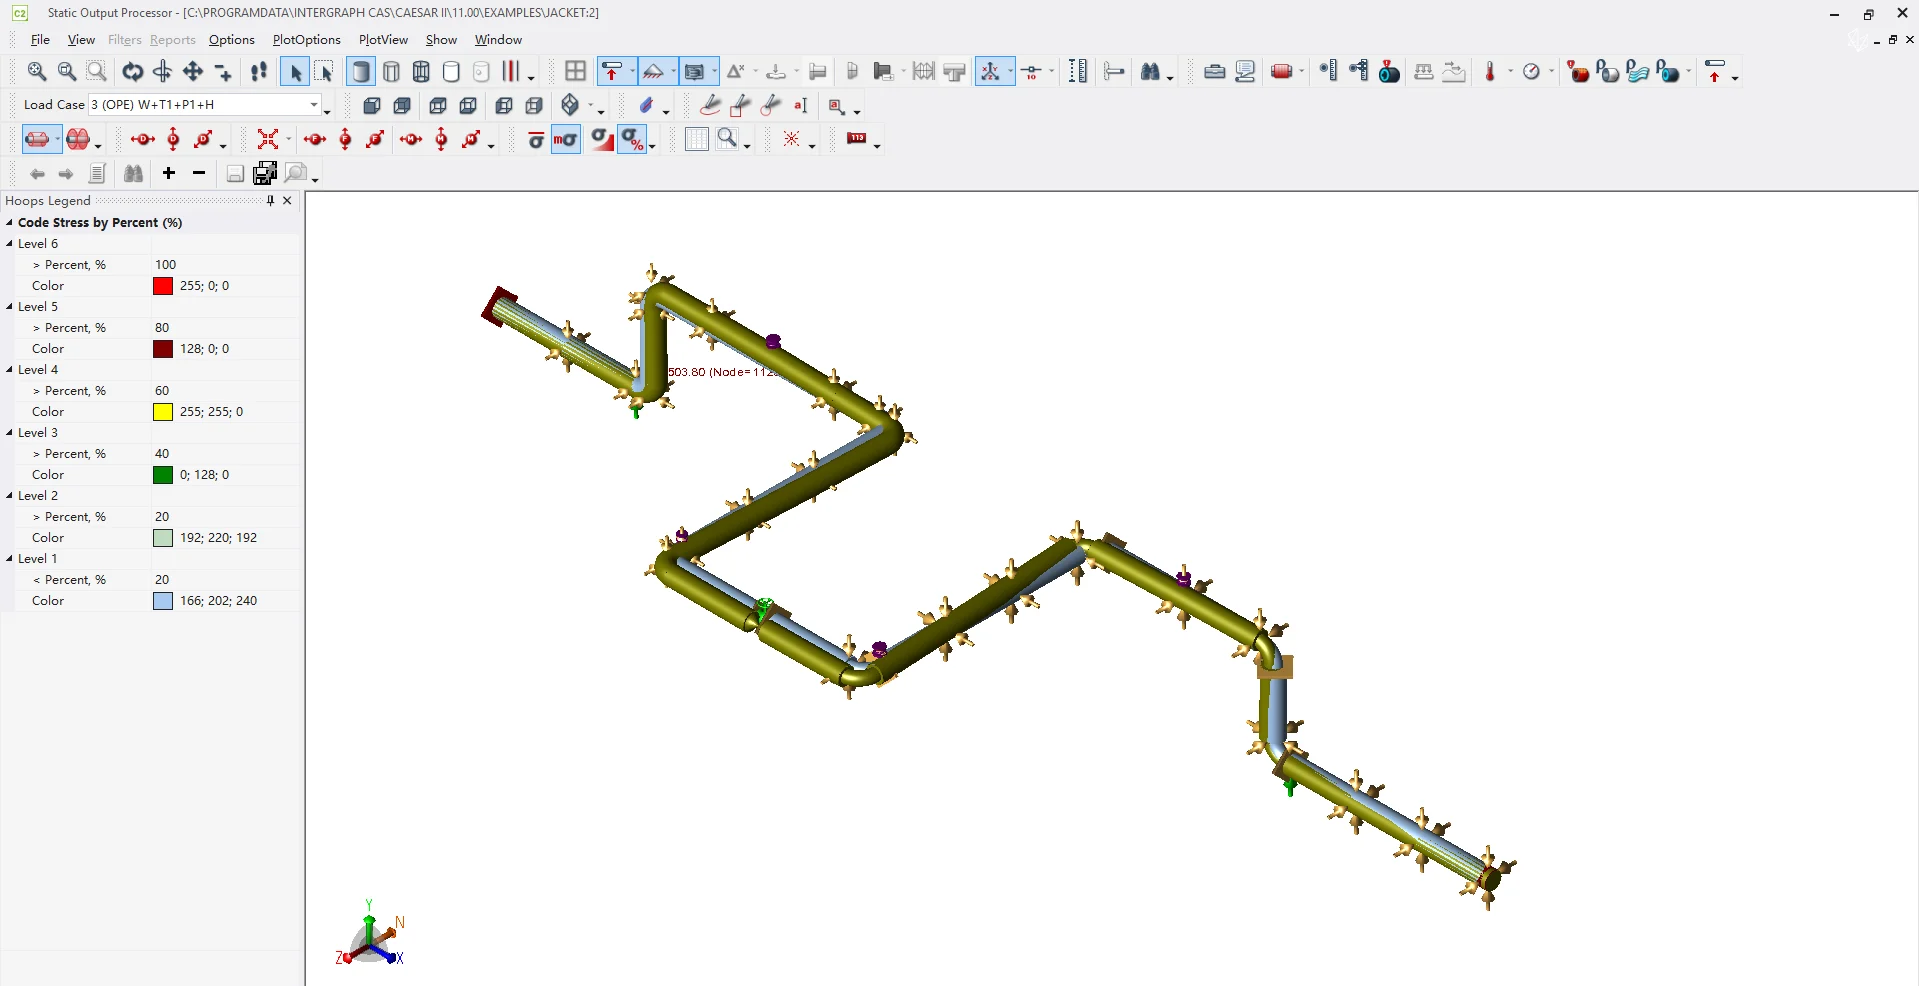Collapse the Level 1 legend node
The height and width of the screenshot is (986, 1919).
(x=10, y=559)
